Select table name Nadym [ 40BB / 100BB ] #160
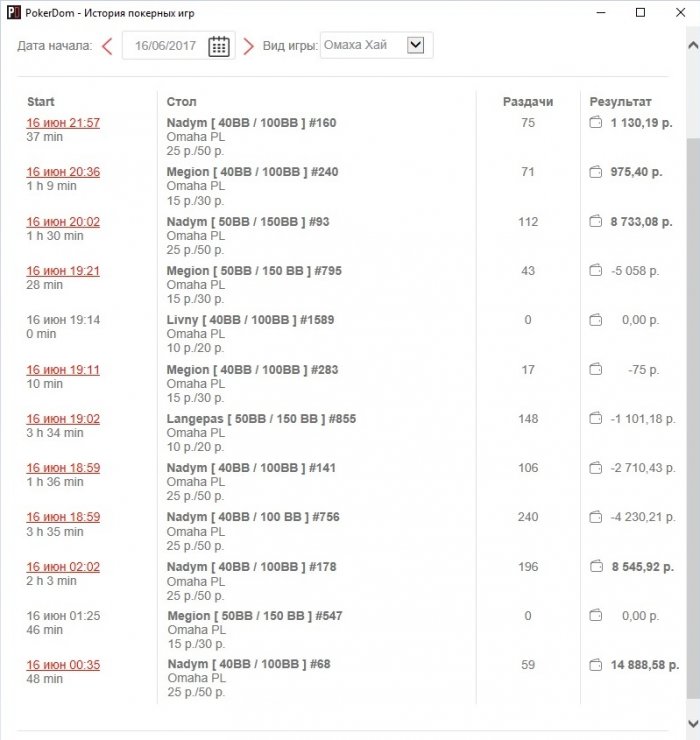700x740 pixels. coord(251,123)
